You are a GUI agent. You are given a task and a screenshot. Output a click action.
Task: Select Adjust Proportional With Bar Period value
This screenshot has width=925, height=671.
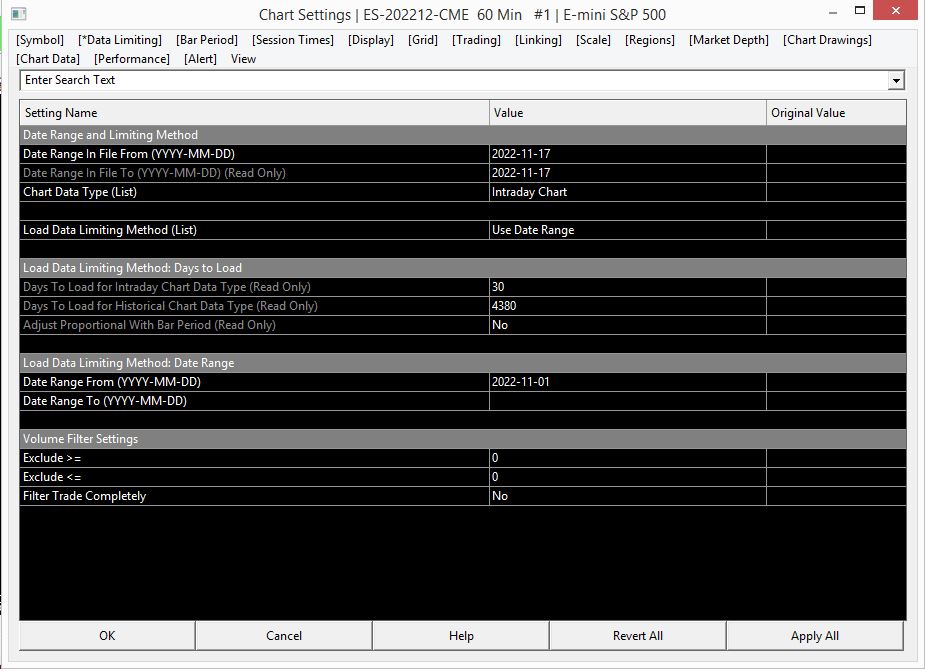(x=628, y=325)
